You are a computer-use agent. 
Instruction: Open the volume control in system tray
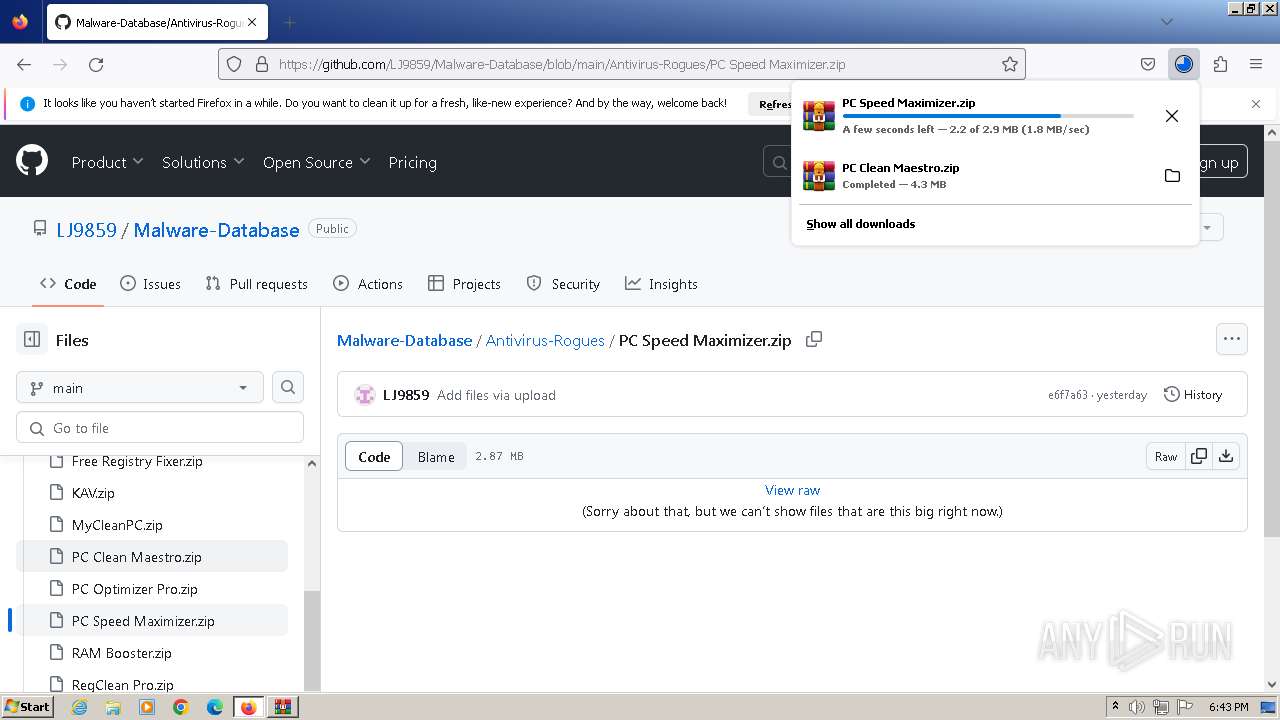(1137, 707)
